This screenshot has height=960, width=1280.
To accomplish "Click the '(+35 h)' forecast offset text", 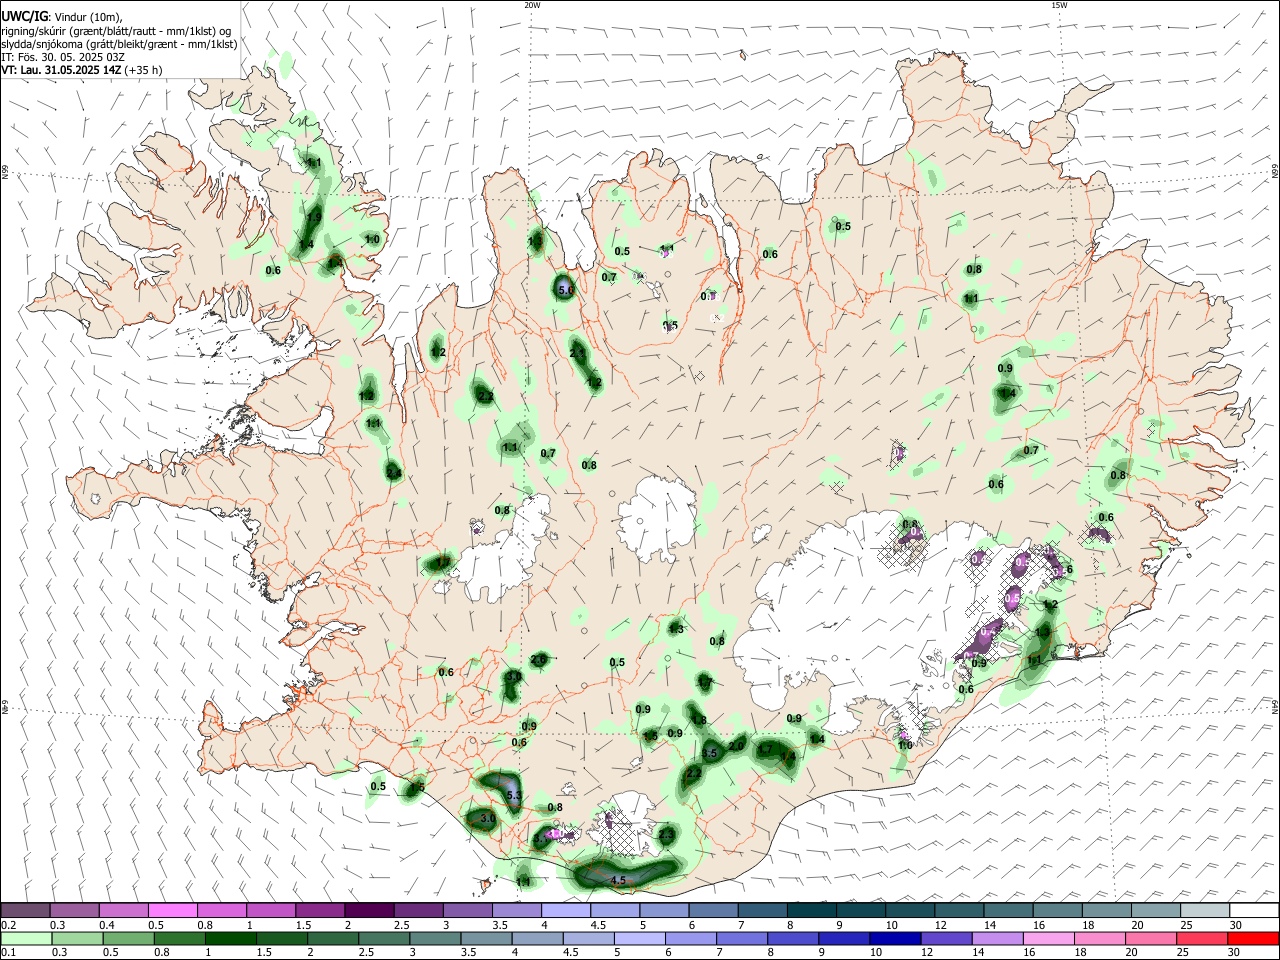I will [144, 70].
